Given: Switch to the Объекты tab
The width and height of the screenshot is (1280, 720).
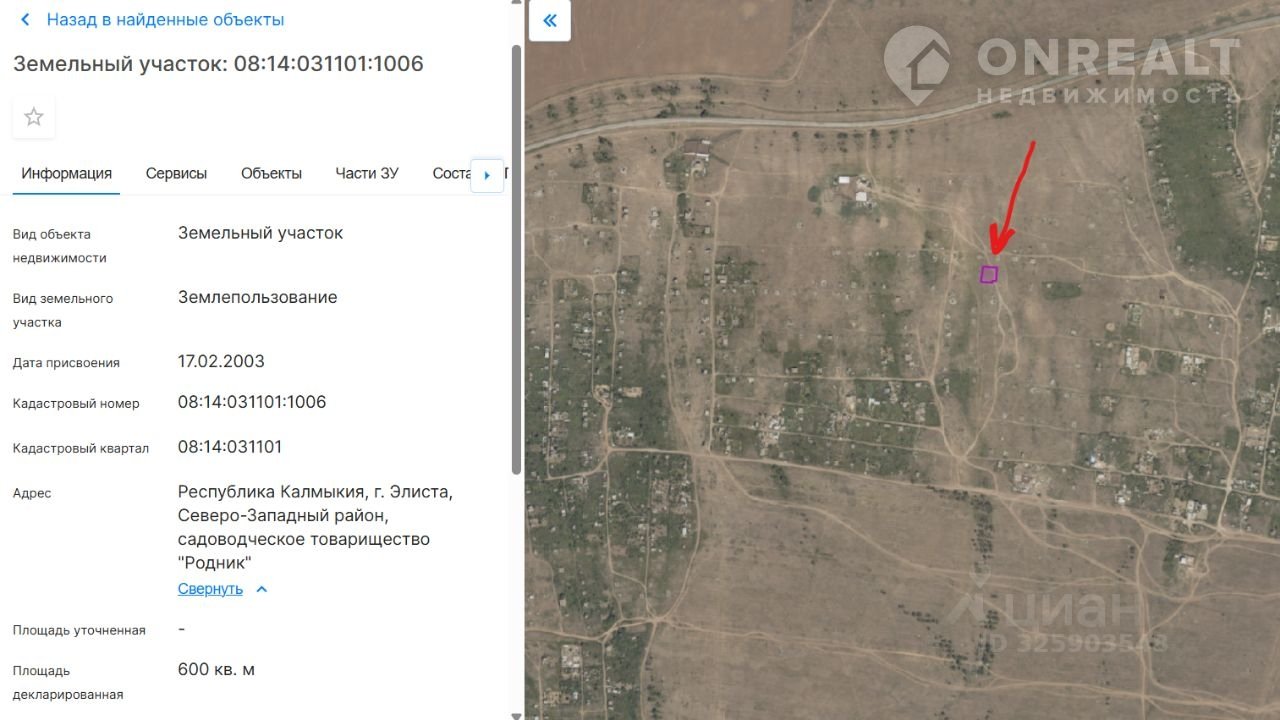Looking at the screenshot, I should (271, 173).
